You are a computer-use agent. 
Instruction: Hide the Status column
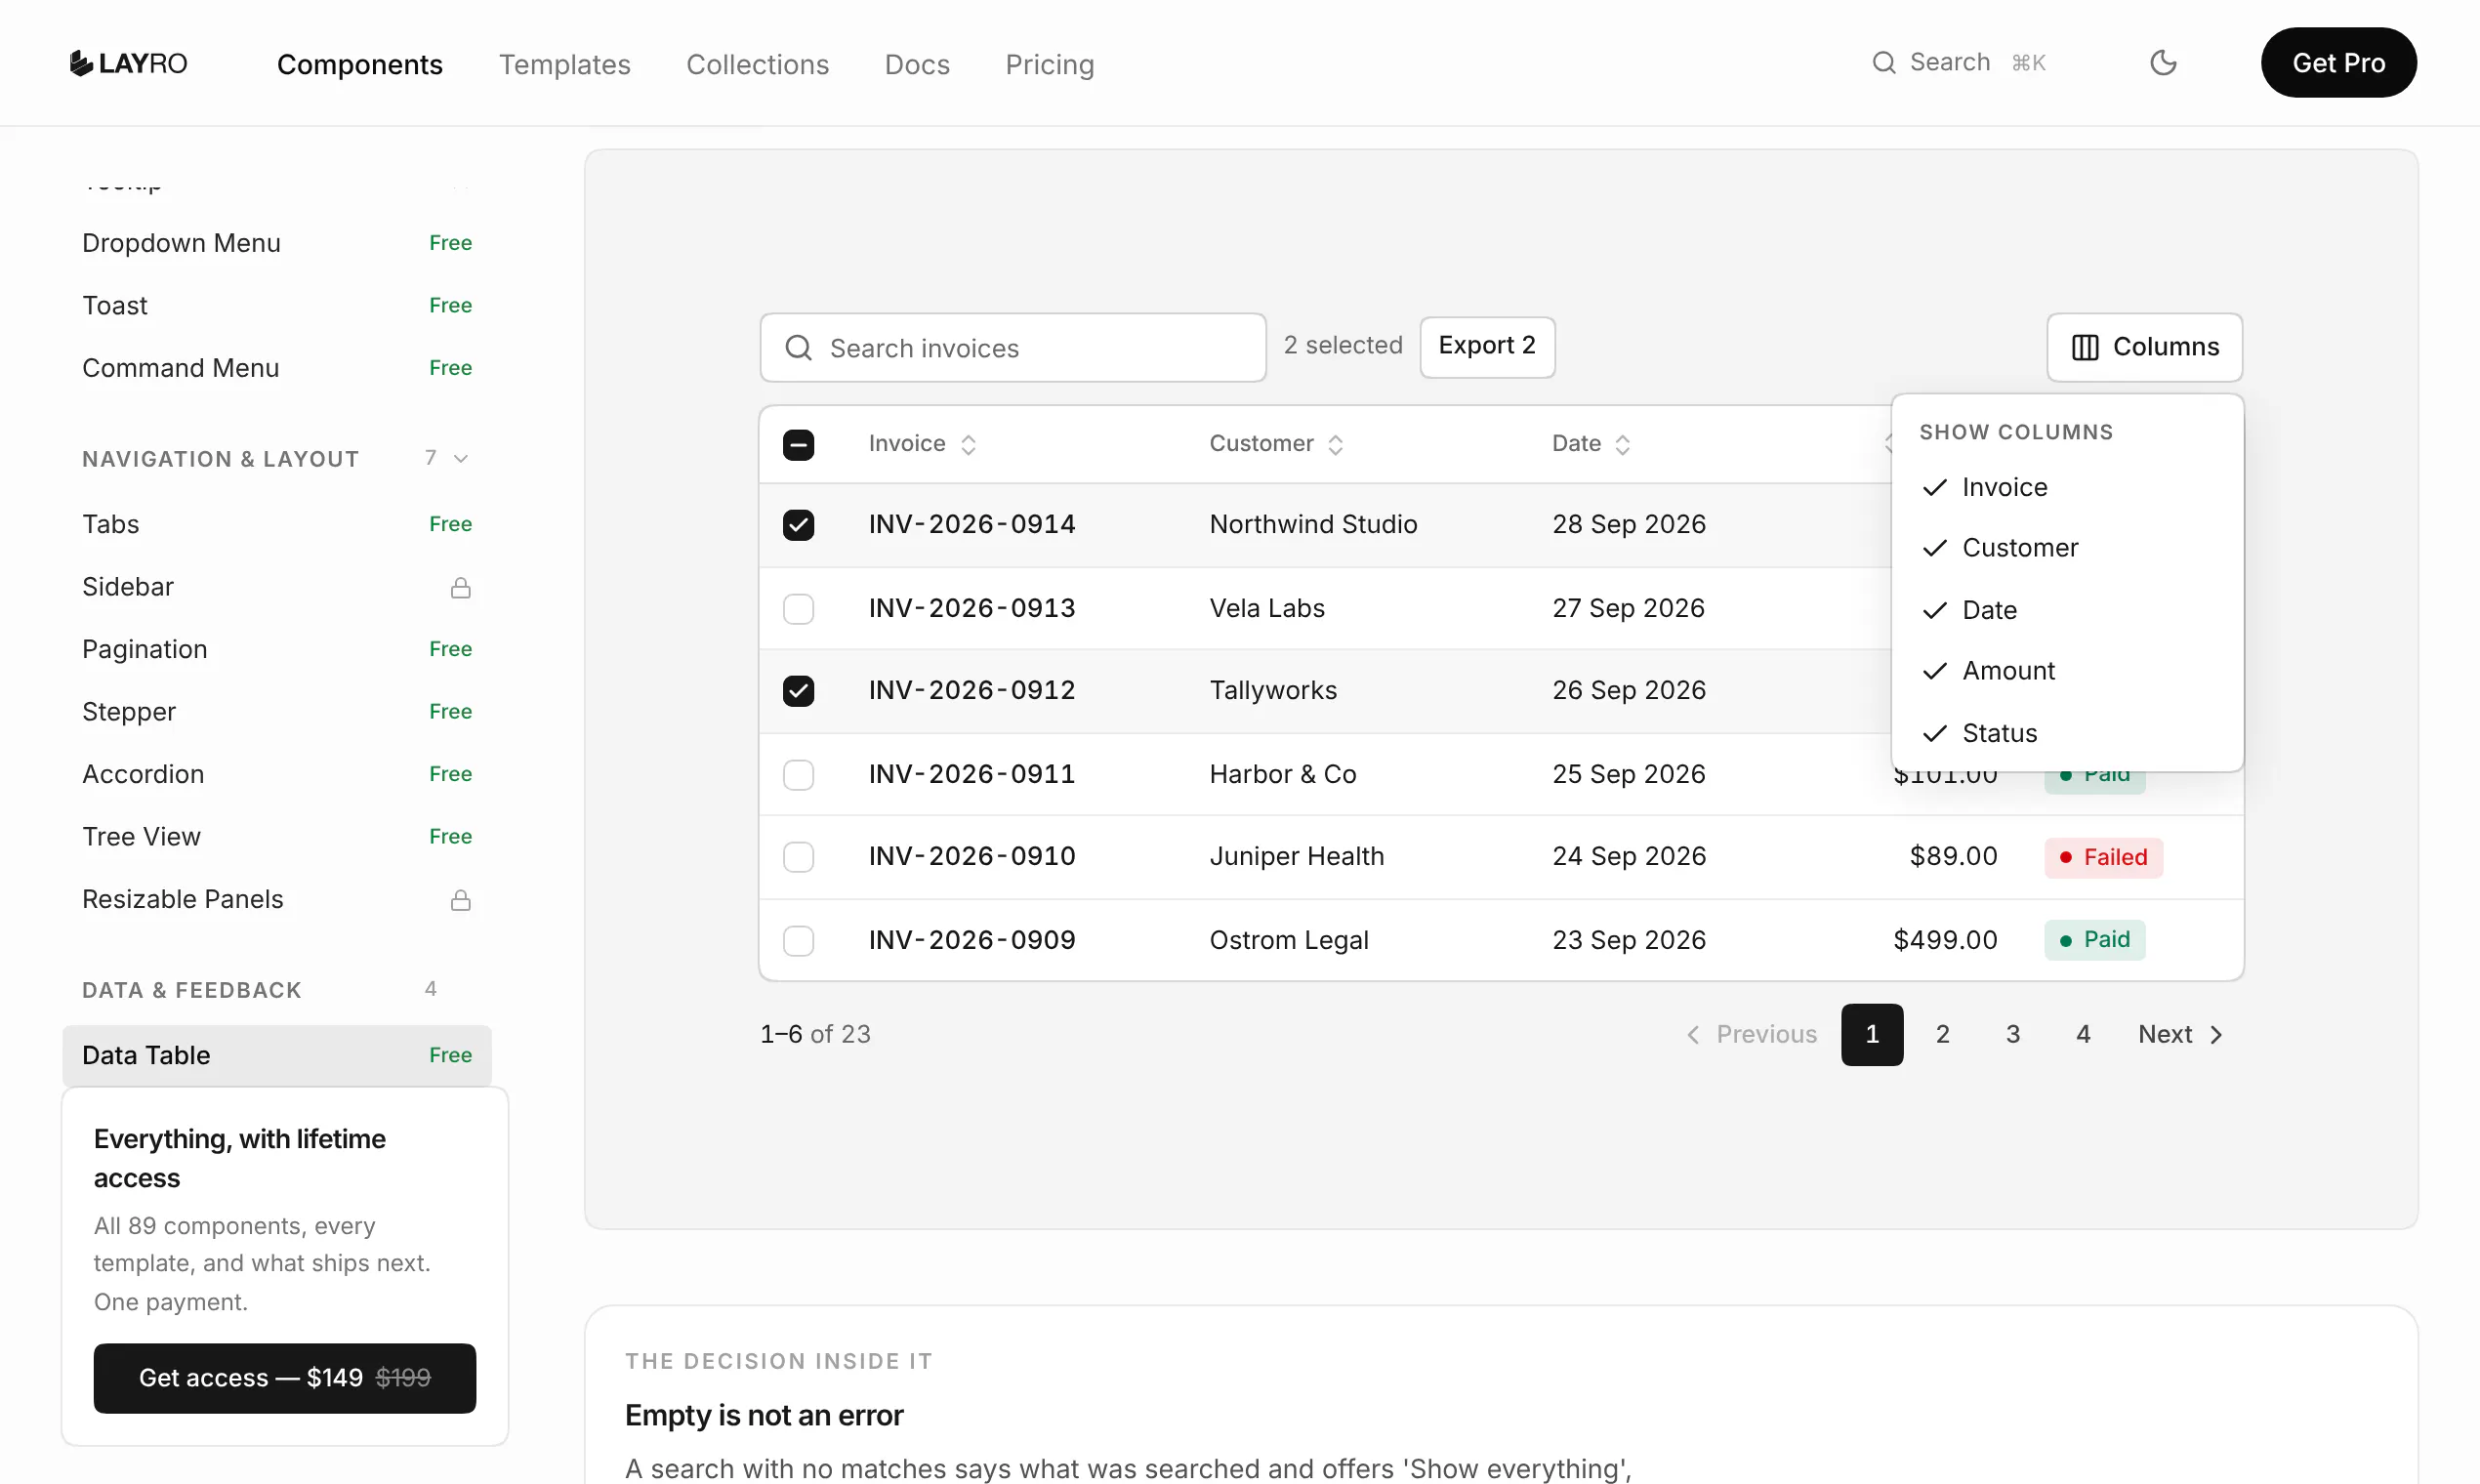2067,733
